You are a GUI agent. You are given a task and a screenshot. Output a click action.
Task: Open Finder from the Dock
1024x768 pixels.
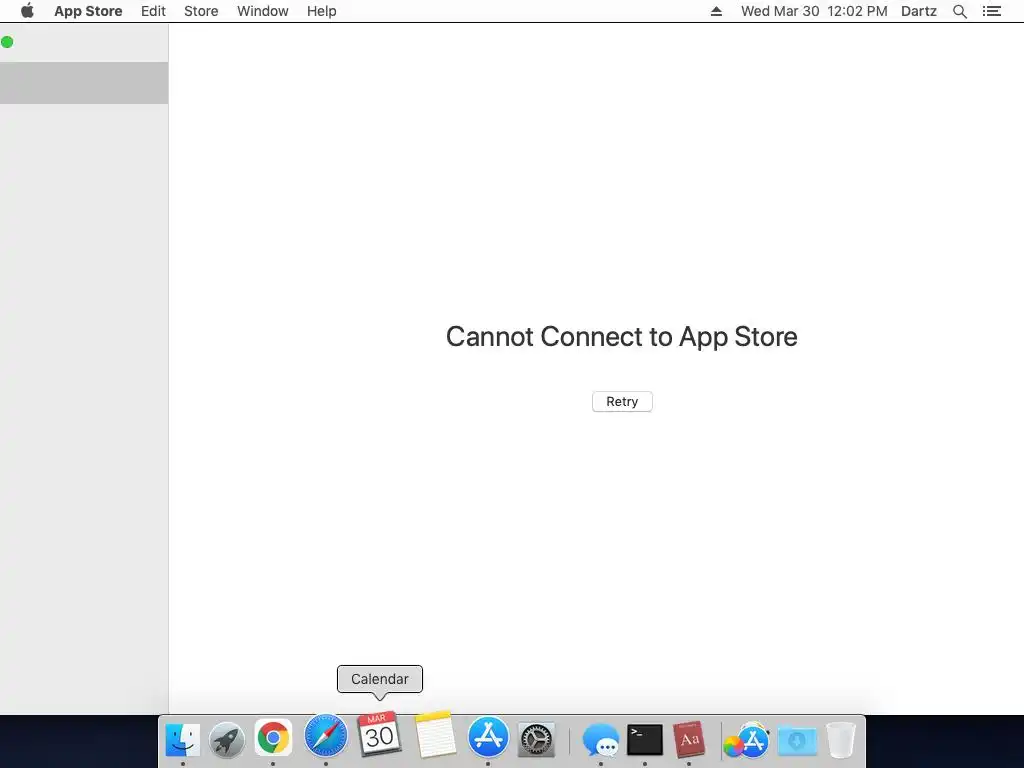tap(183, 740)
